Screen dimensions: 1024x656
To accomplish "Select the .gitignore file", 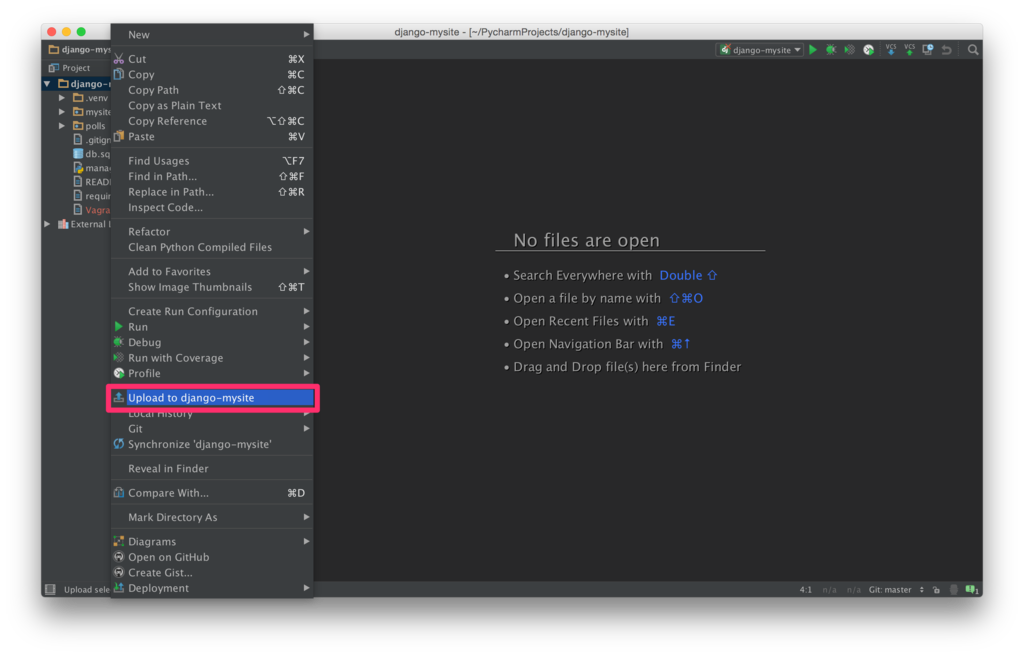I will pos(91,140).
